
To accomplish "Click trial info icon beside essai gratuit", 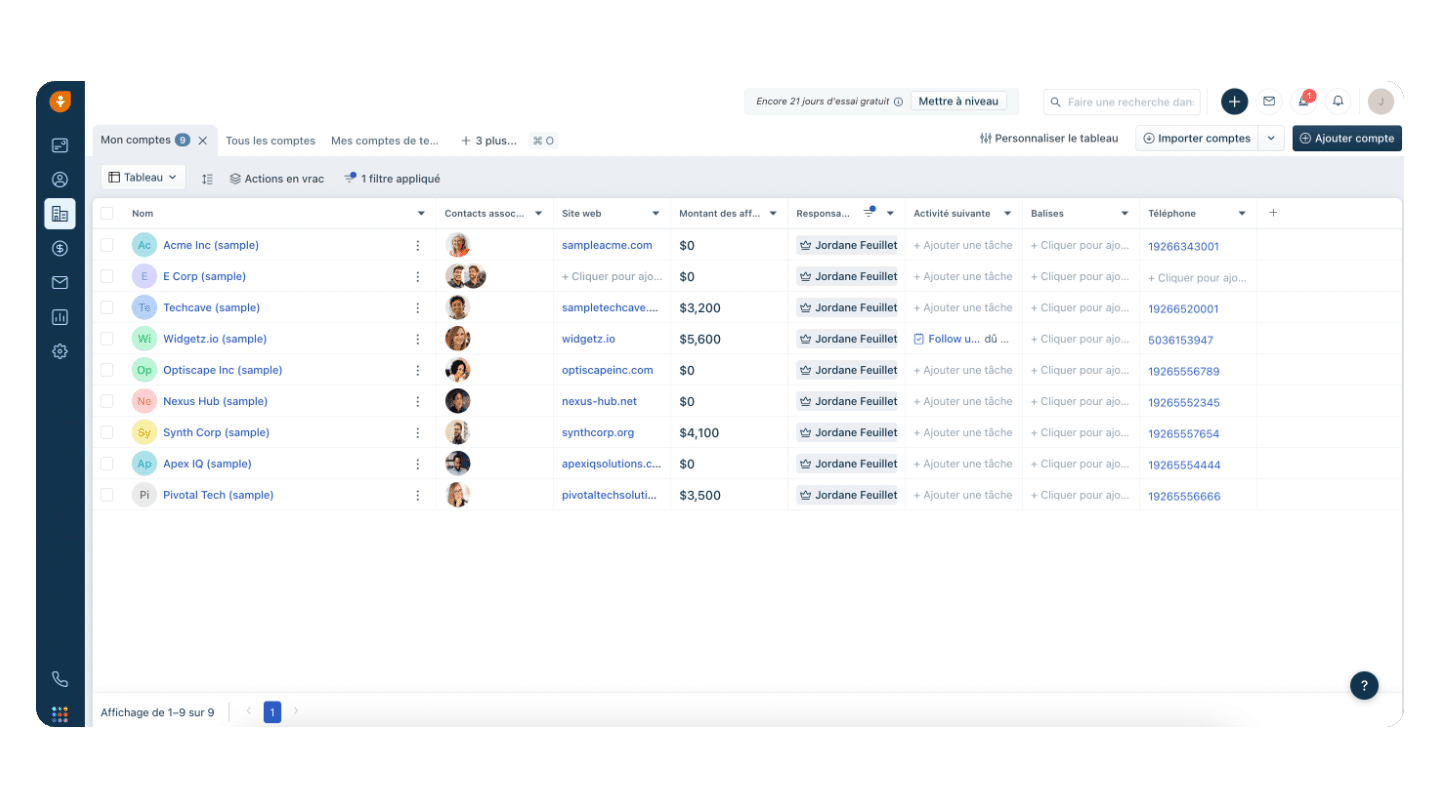I will (x=898, y=101).
